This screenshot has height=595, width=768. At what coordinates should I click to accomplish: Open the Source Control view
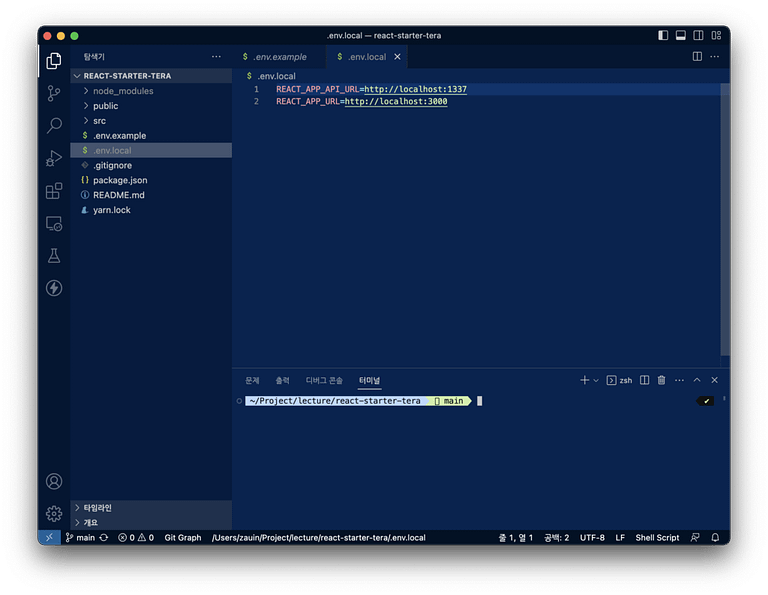coord(54,93)
